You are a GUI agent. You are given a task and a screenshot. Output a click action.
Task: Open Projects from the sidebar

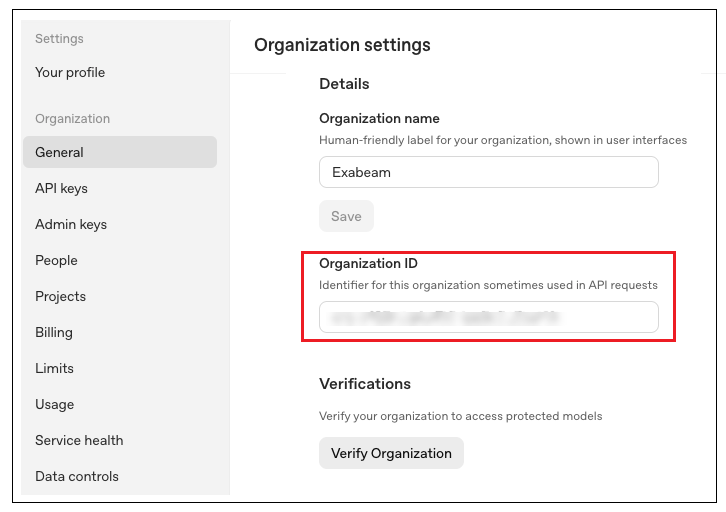(x=60, y=296)
